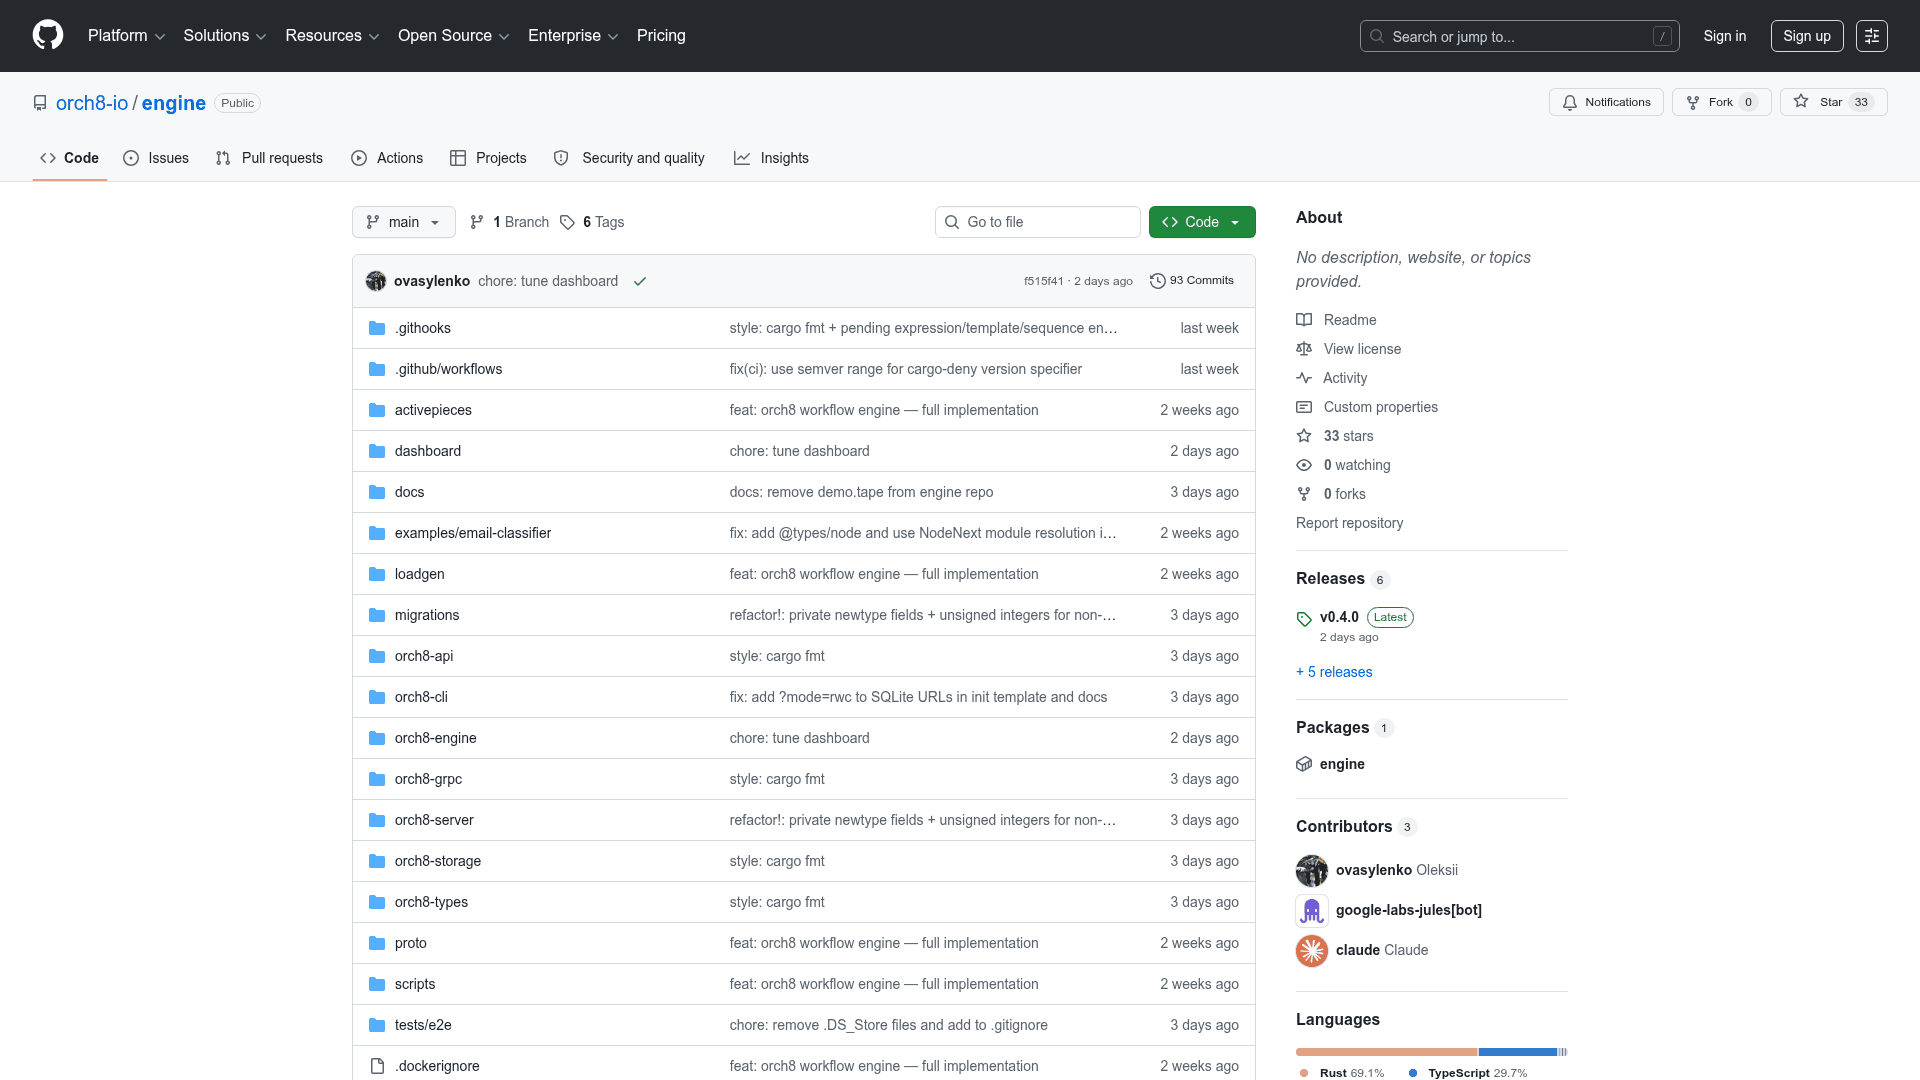Click the folder icon for tests/e2e
This screenshot has height=1080, width=1920.
click(377, 1025)
